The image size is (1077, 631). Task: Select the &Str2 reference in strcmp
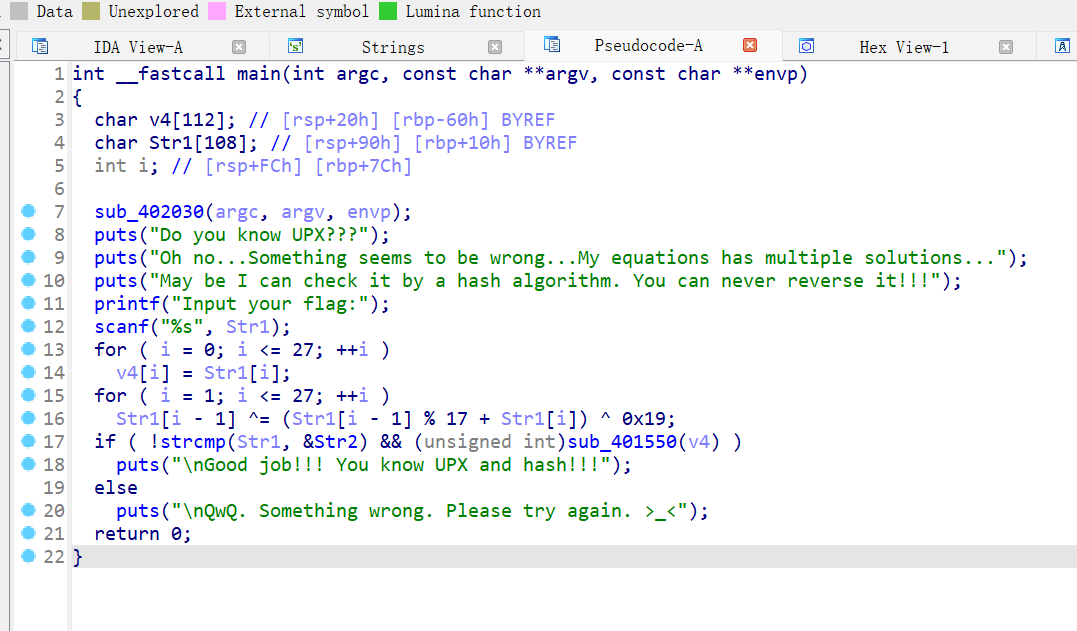(x=330, y=441)
